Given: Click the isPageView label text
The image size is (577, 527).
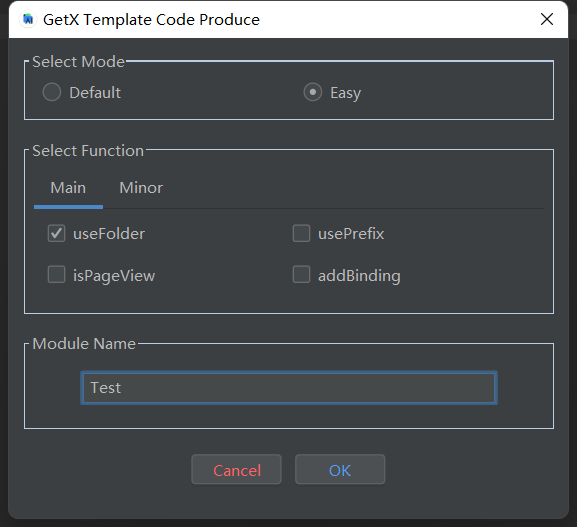Looking at the screenshot, I should pyautogui.click(x=114, y=276).
